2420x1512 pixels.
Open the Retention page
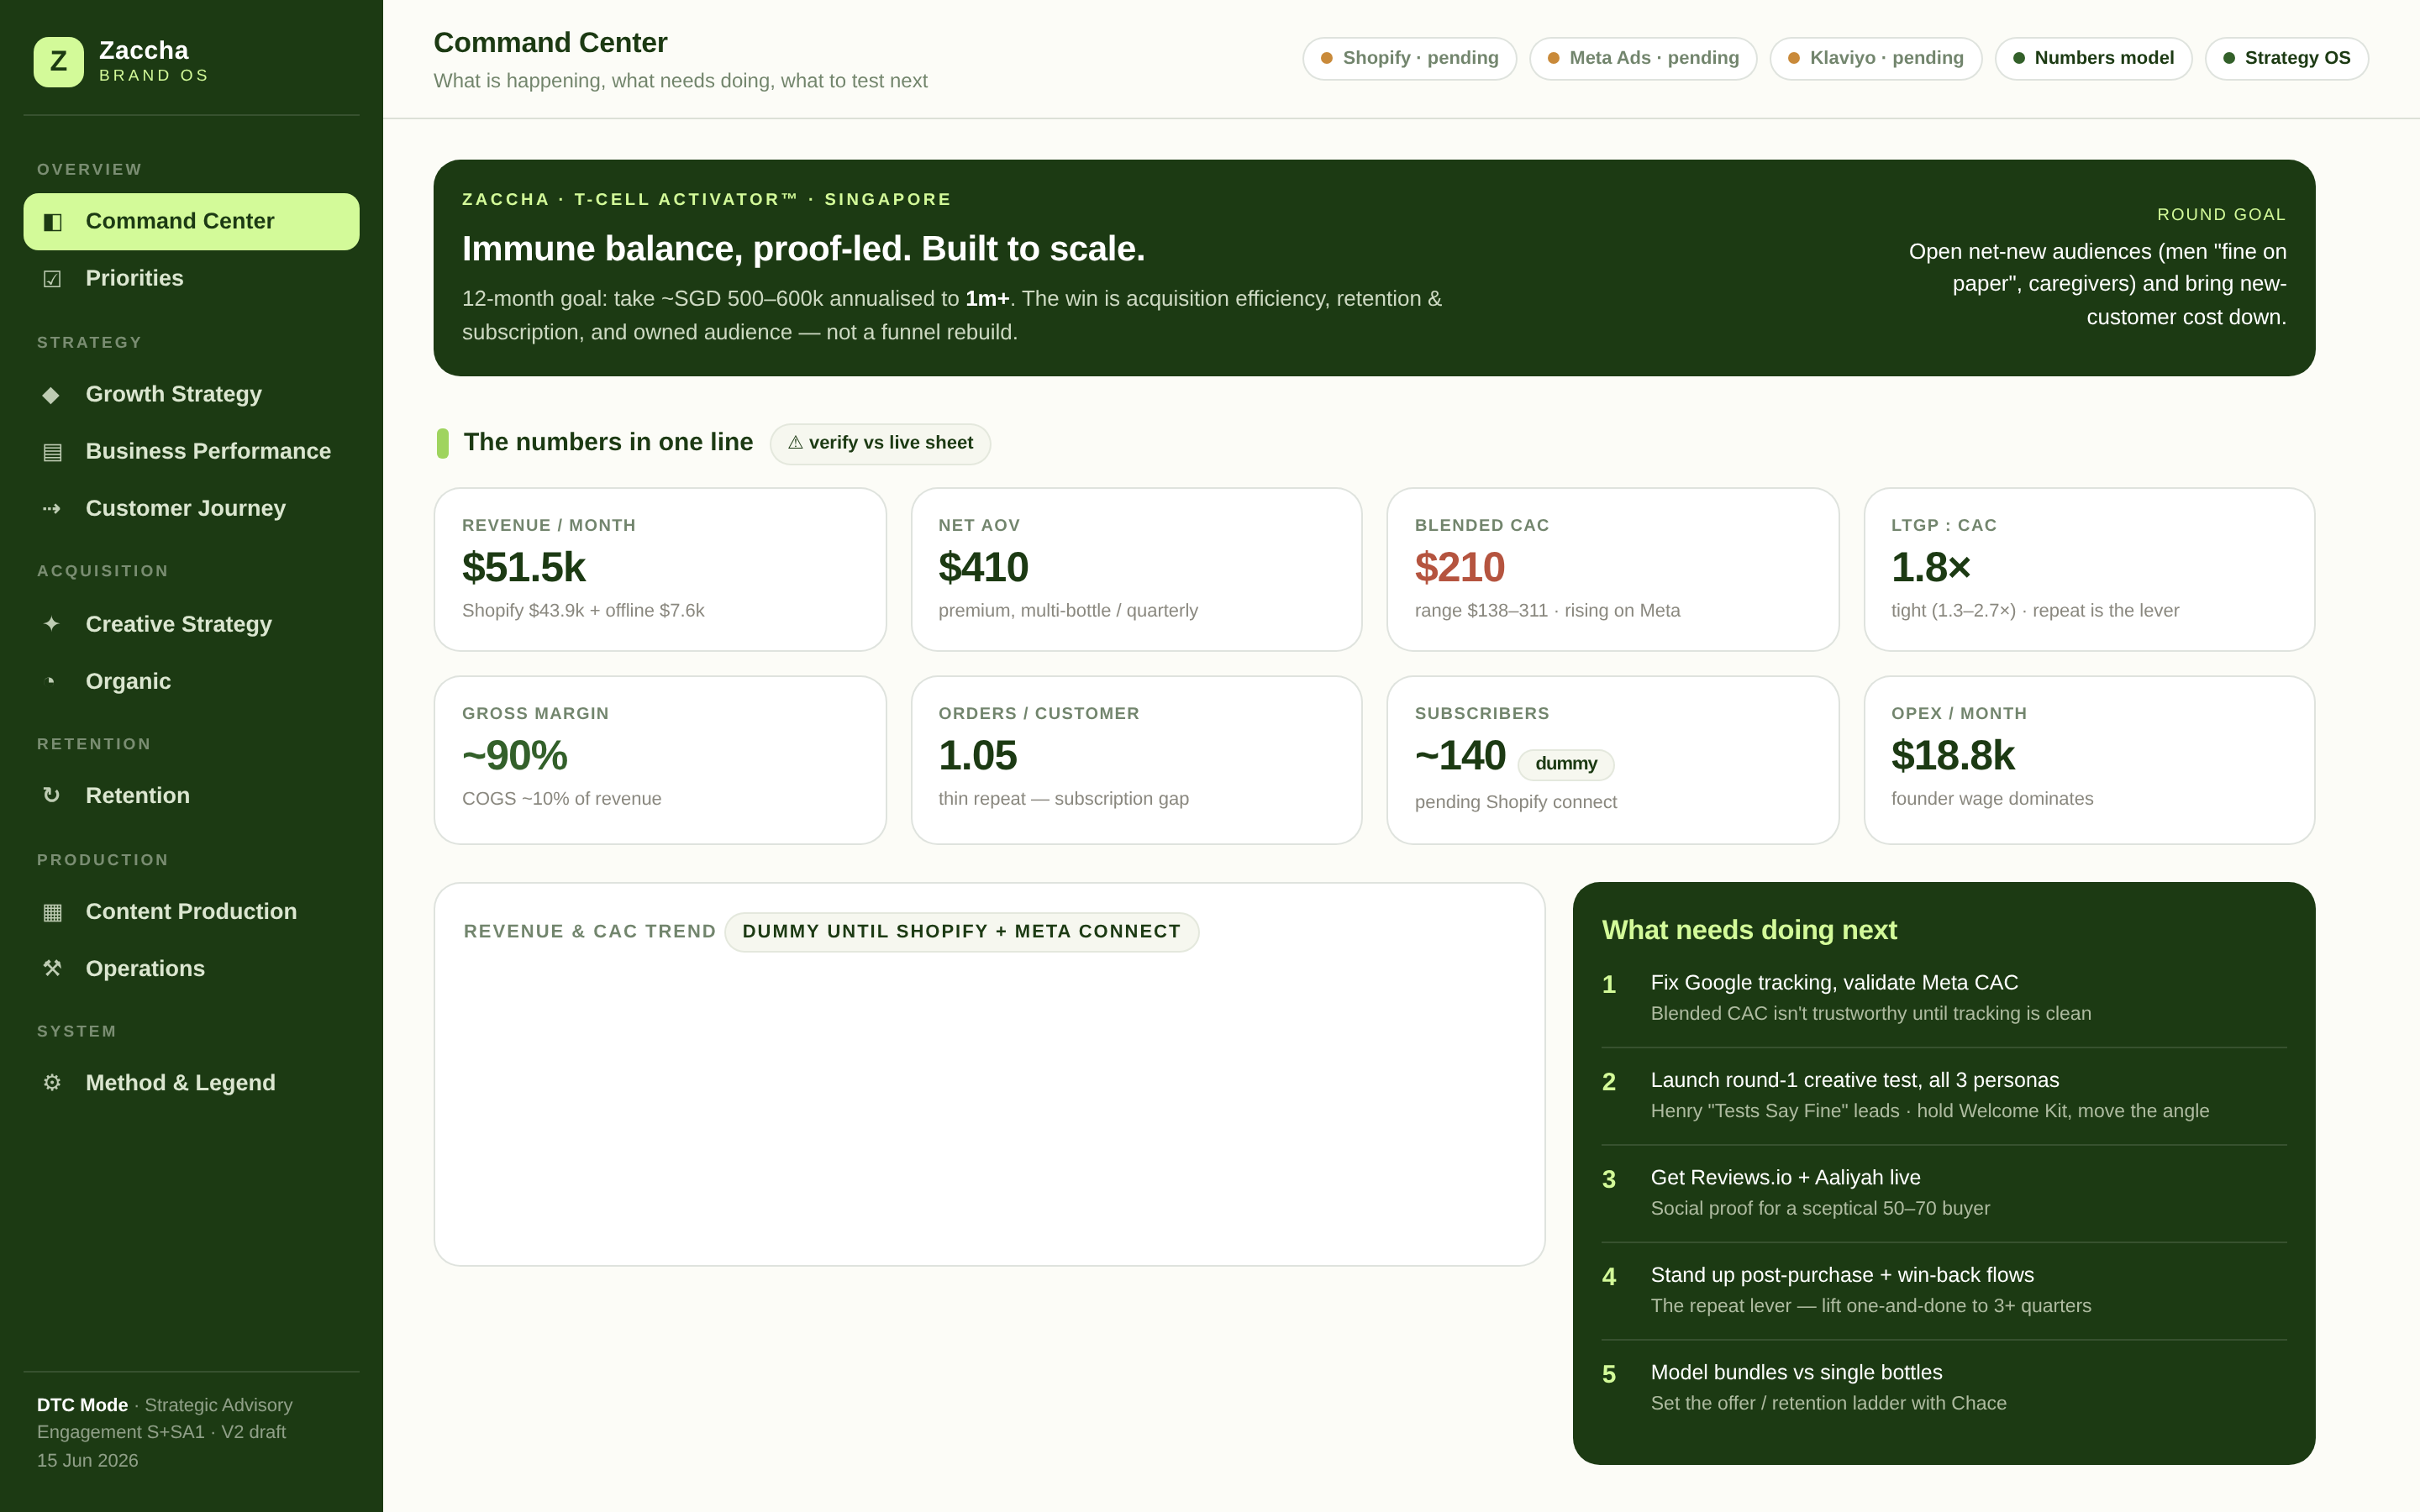(191, 796)
